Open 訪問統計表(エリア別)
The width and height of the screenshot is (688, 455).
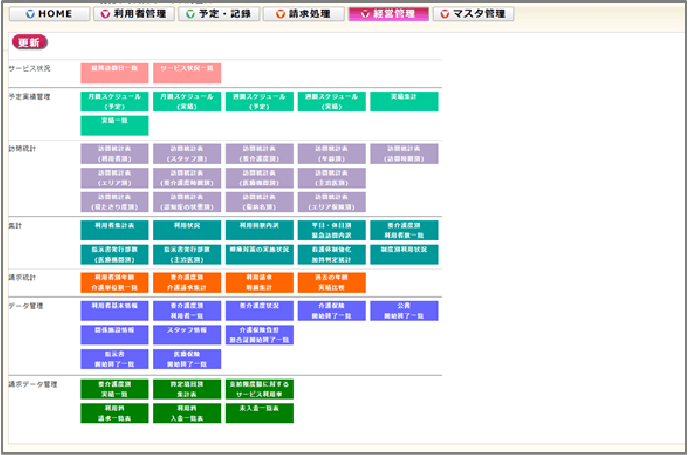[114, 178]
